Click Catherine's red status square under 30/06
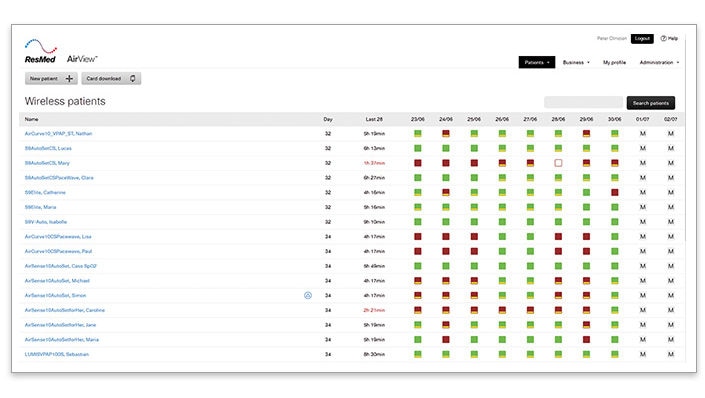Viewport: 705px width, 398px height. [615, 192]
